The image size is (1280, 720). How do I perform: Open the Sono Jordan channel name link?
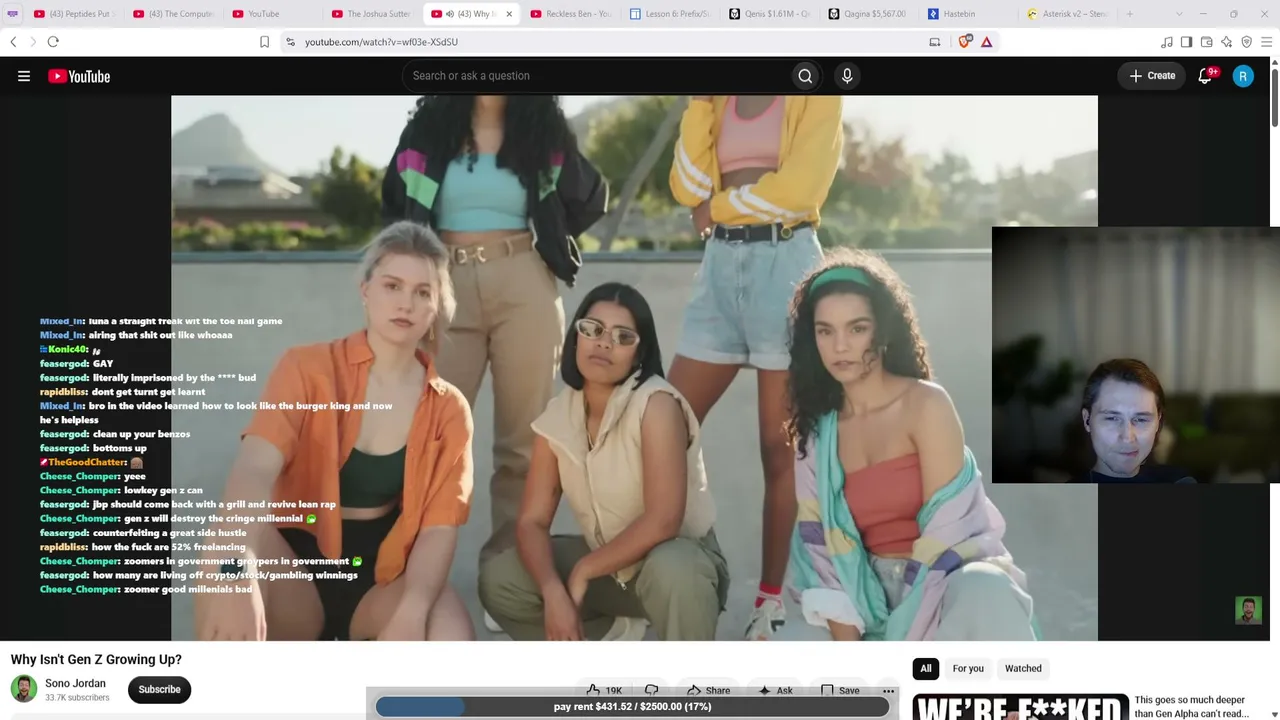tap(75, 683)
